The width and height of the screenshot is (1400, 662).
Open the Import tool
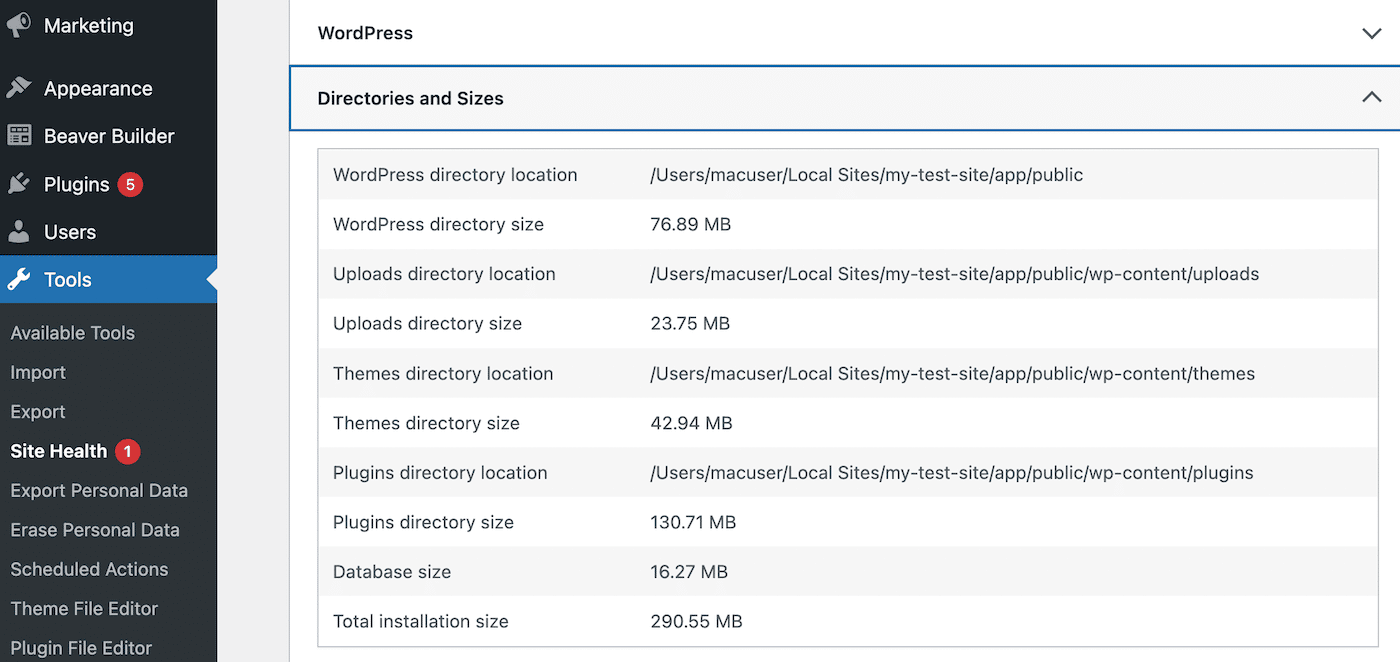click(37, 372)
